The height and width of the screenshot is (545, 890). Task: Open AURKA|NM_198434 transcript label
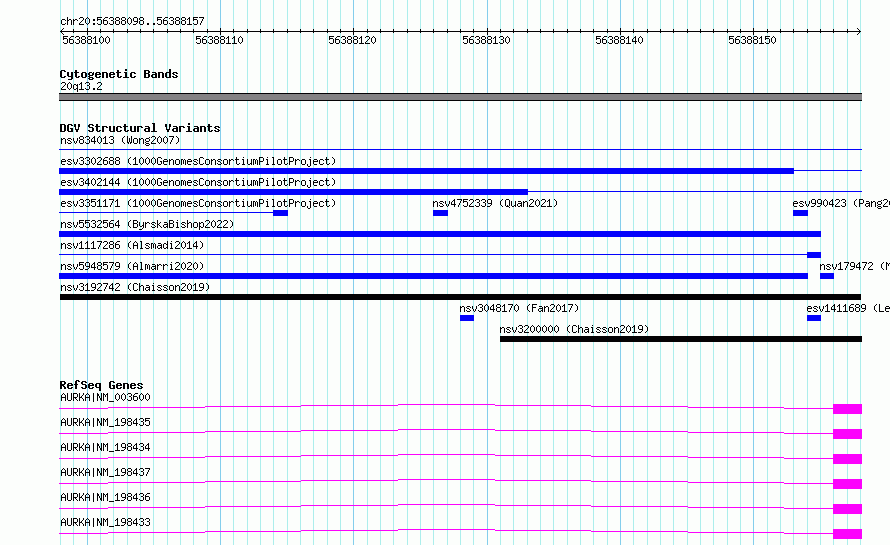[x=106, y=447]
